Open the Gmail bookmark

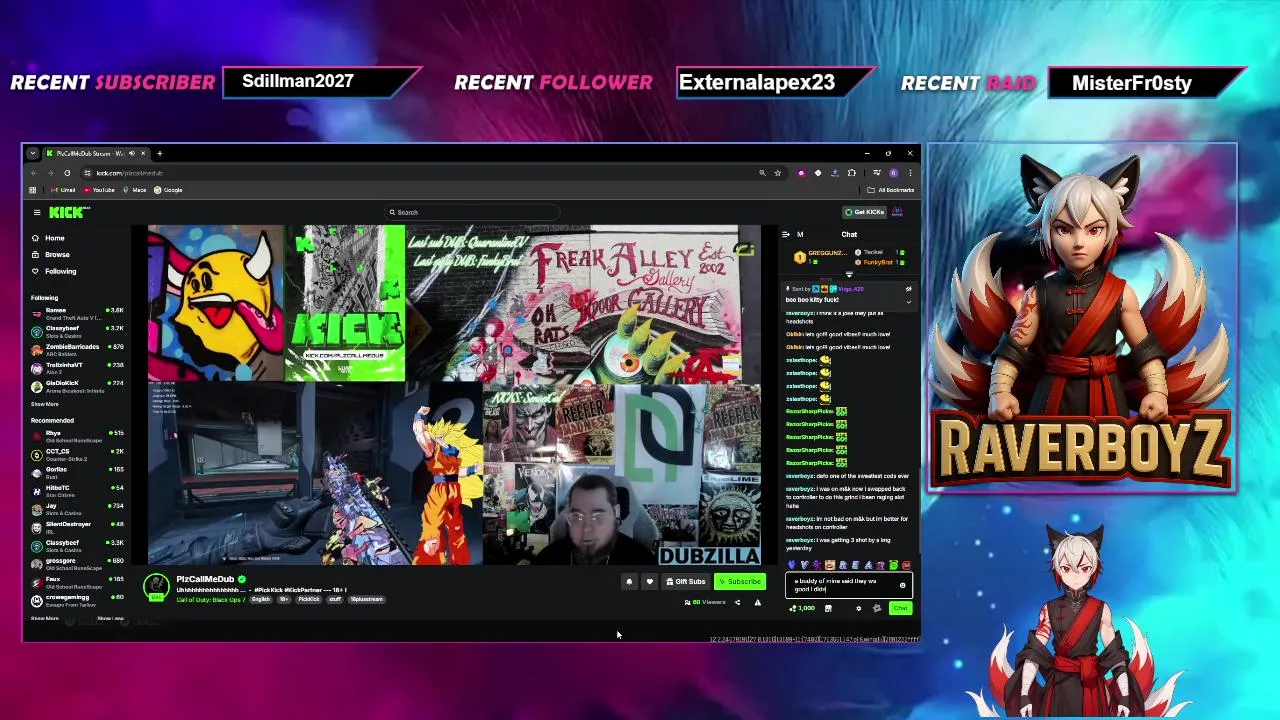click(64, 190)
